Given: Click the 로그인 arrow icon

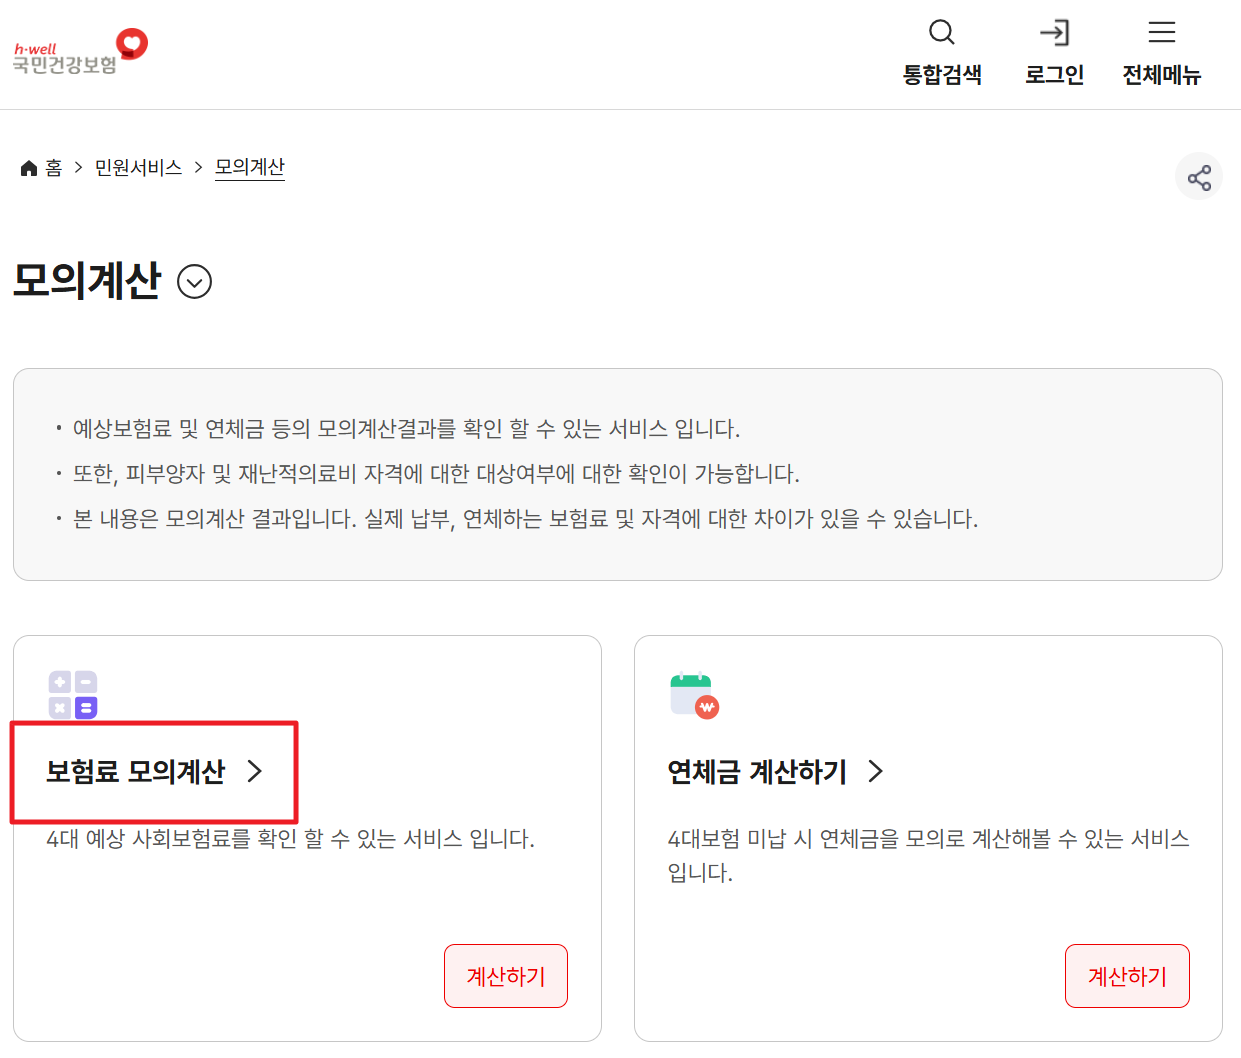Looking at the screenshot, I should pos(1054,32).
